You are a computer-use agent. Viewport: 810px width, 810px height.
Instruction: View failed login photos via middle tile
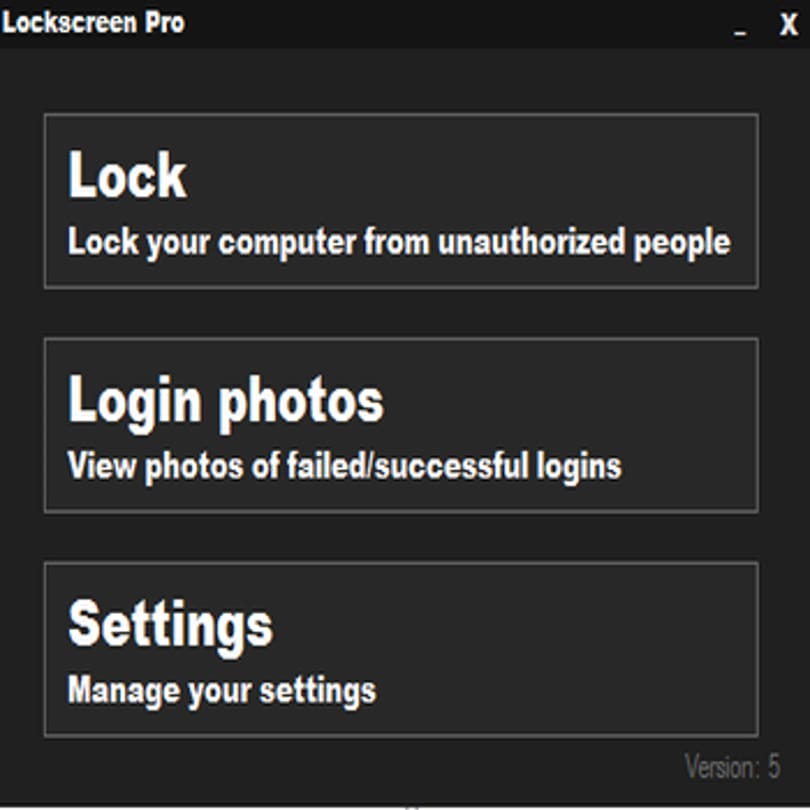401,425
